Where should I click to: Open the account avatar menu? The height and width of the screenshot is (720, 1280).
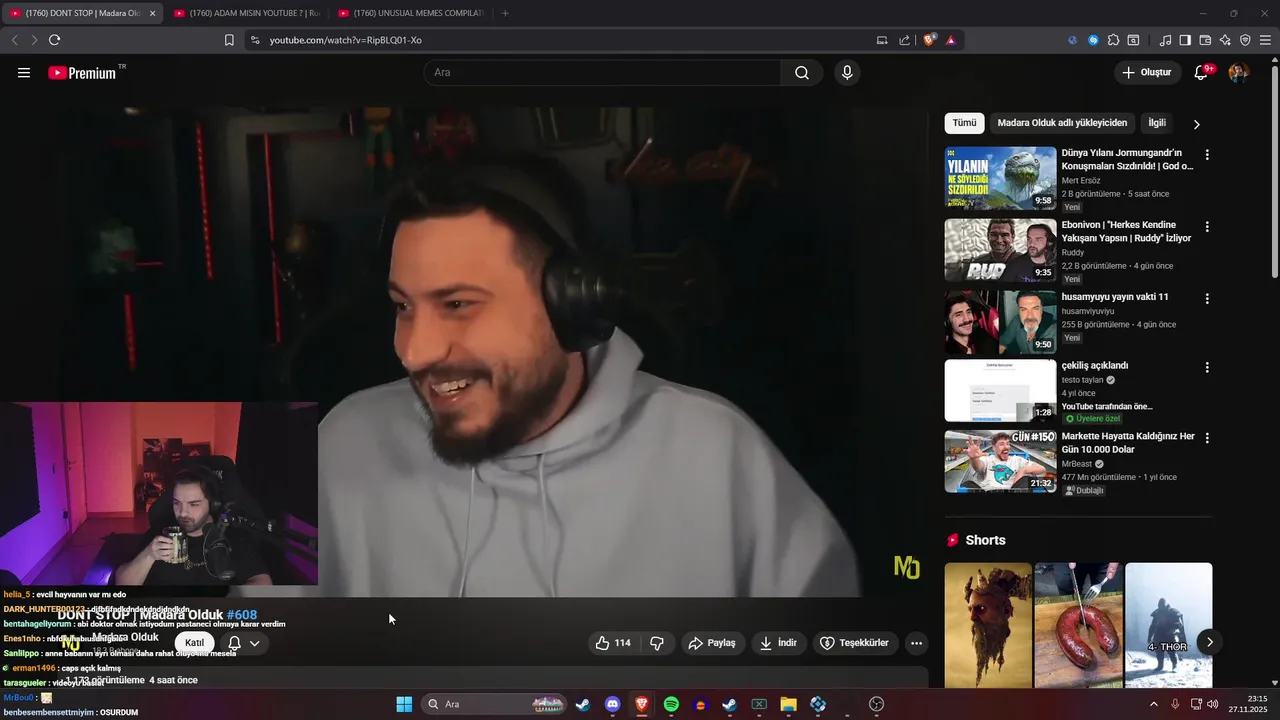(1238, 73)
